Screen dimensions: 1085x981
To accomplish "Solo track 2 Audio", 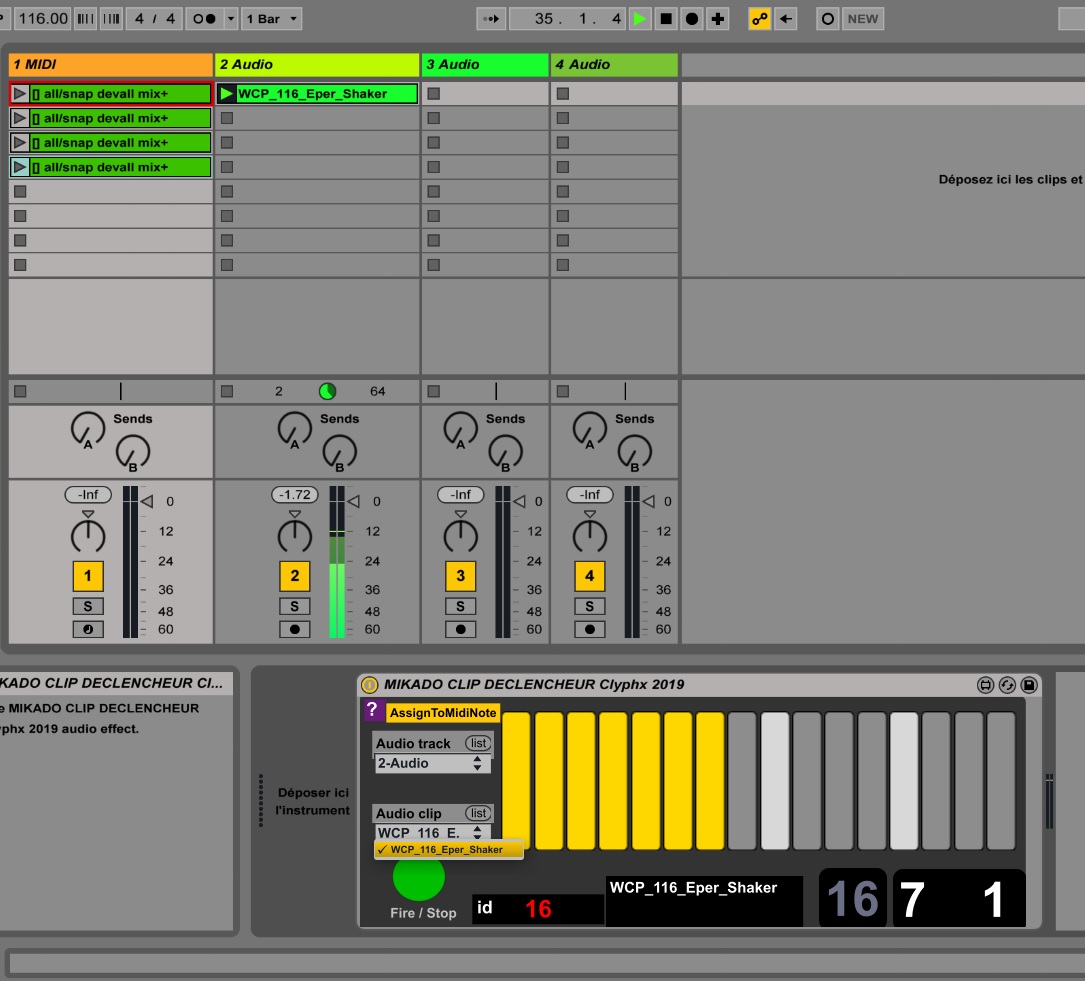I will pyautogui.click(x=294, y=606).
